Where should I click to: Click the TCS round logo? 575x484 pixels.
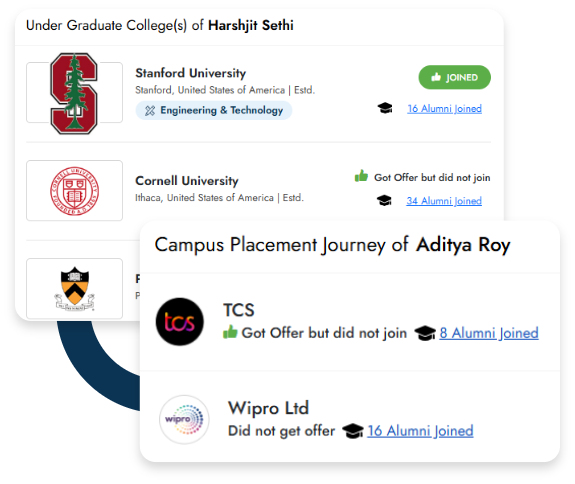(x=180, y=322)
